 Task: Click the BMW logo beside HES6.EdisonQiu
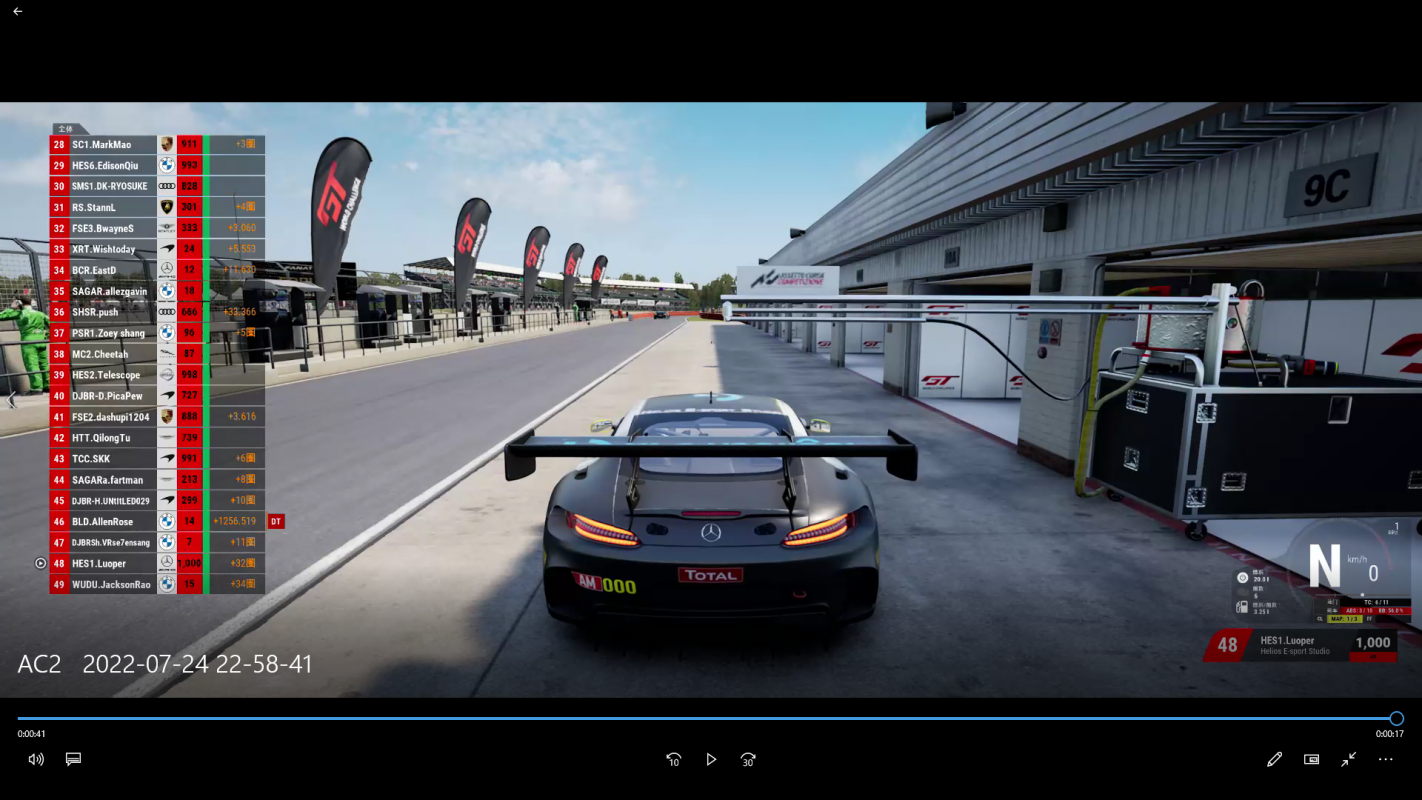pos(167,166)
